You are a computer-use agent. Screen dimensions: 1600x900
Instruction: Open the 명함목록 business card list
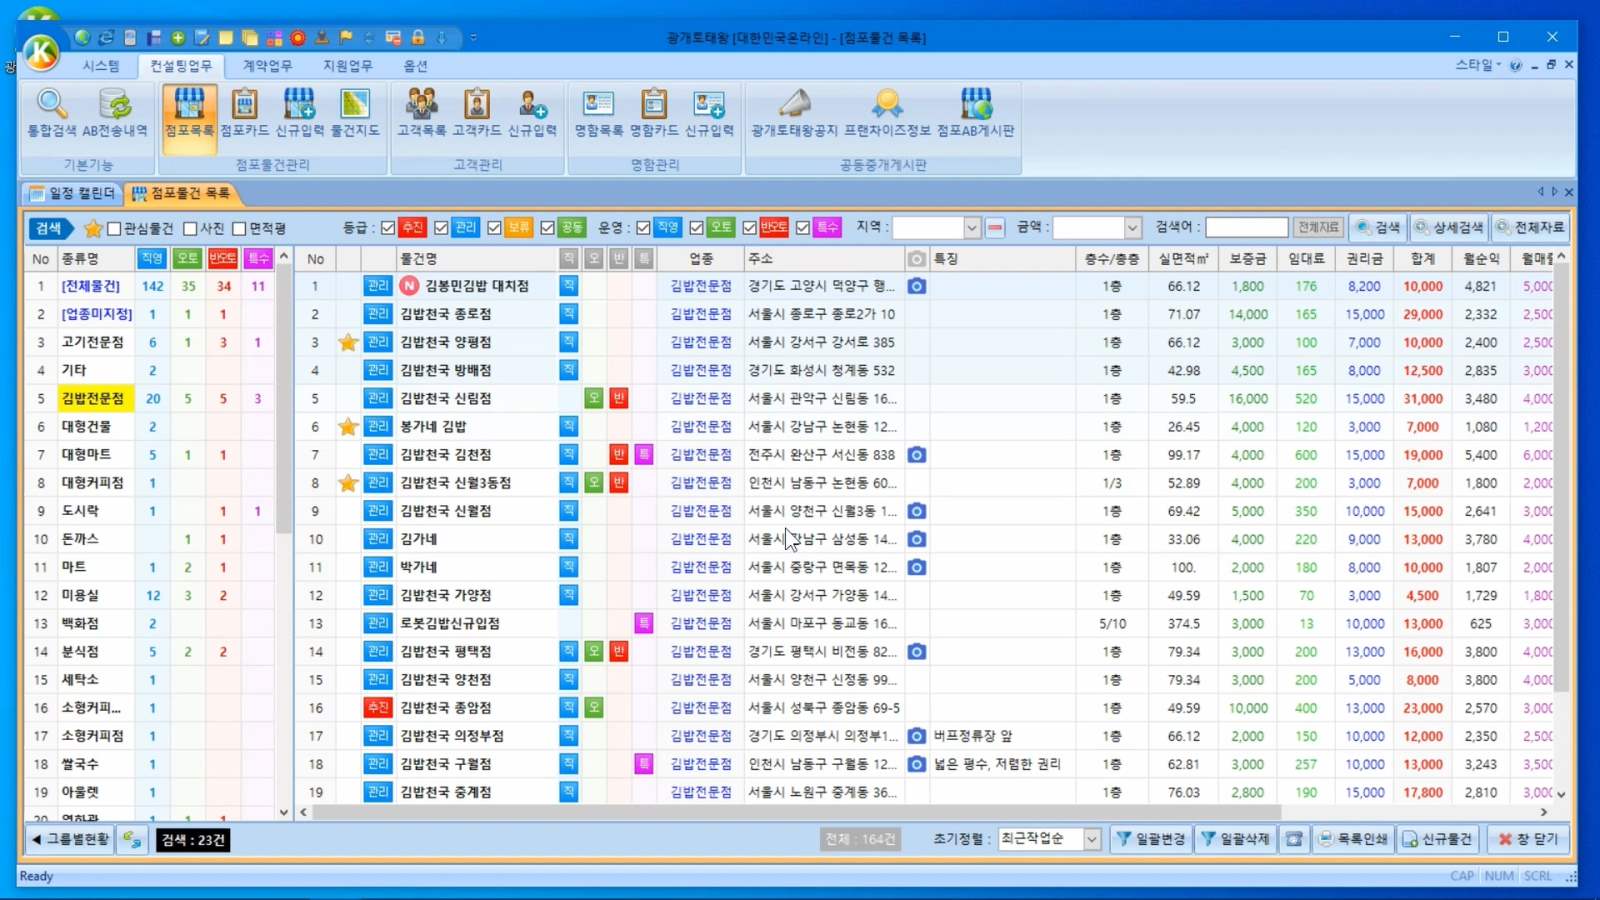pyautogui.click(x=598, y=113)
